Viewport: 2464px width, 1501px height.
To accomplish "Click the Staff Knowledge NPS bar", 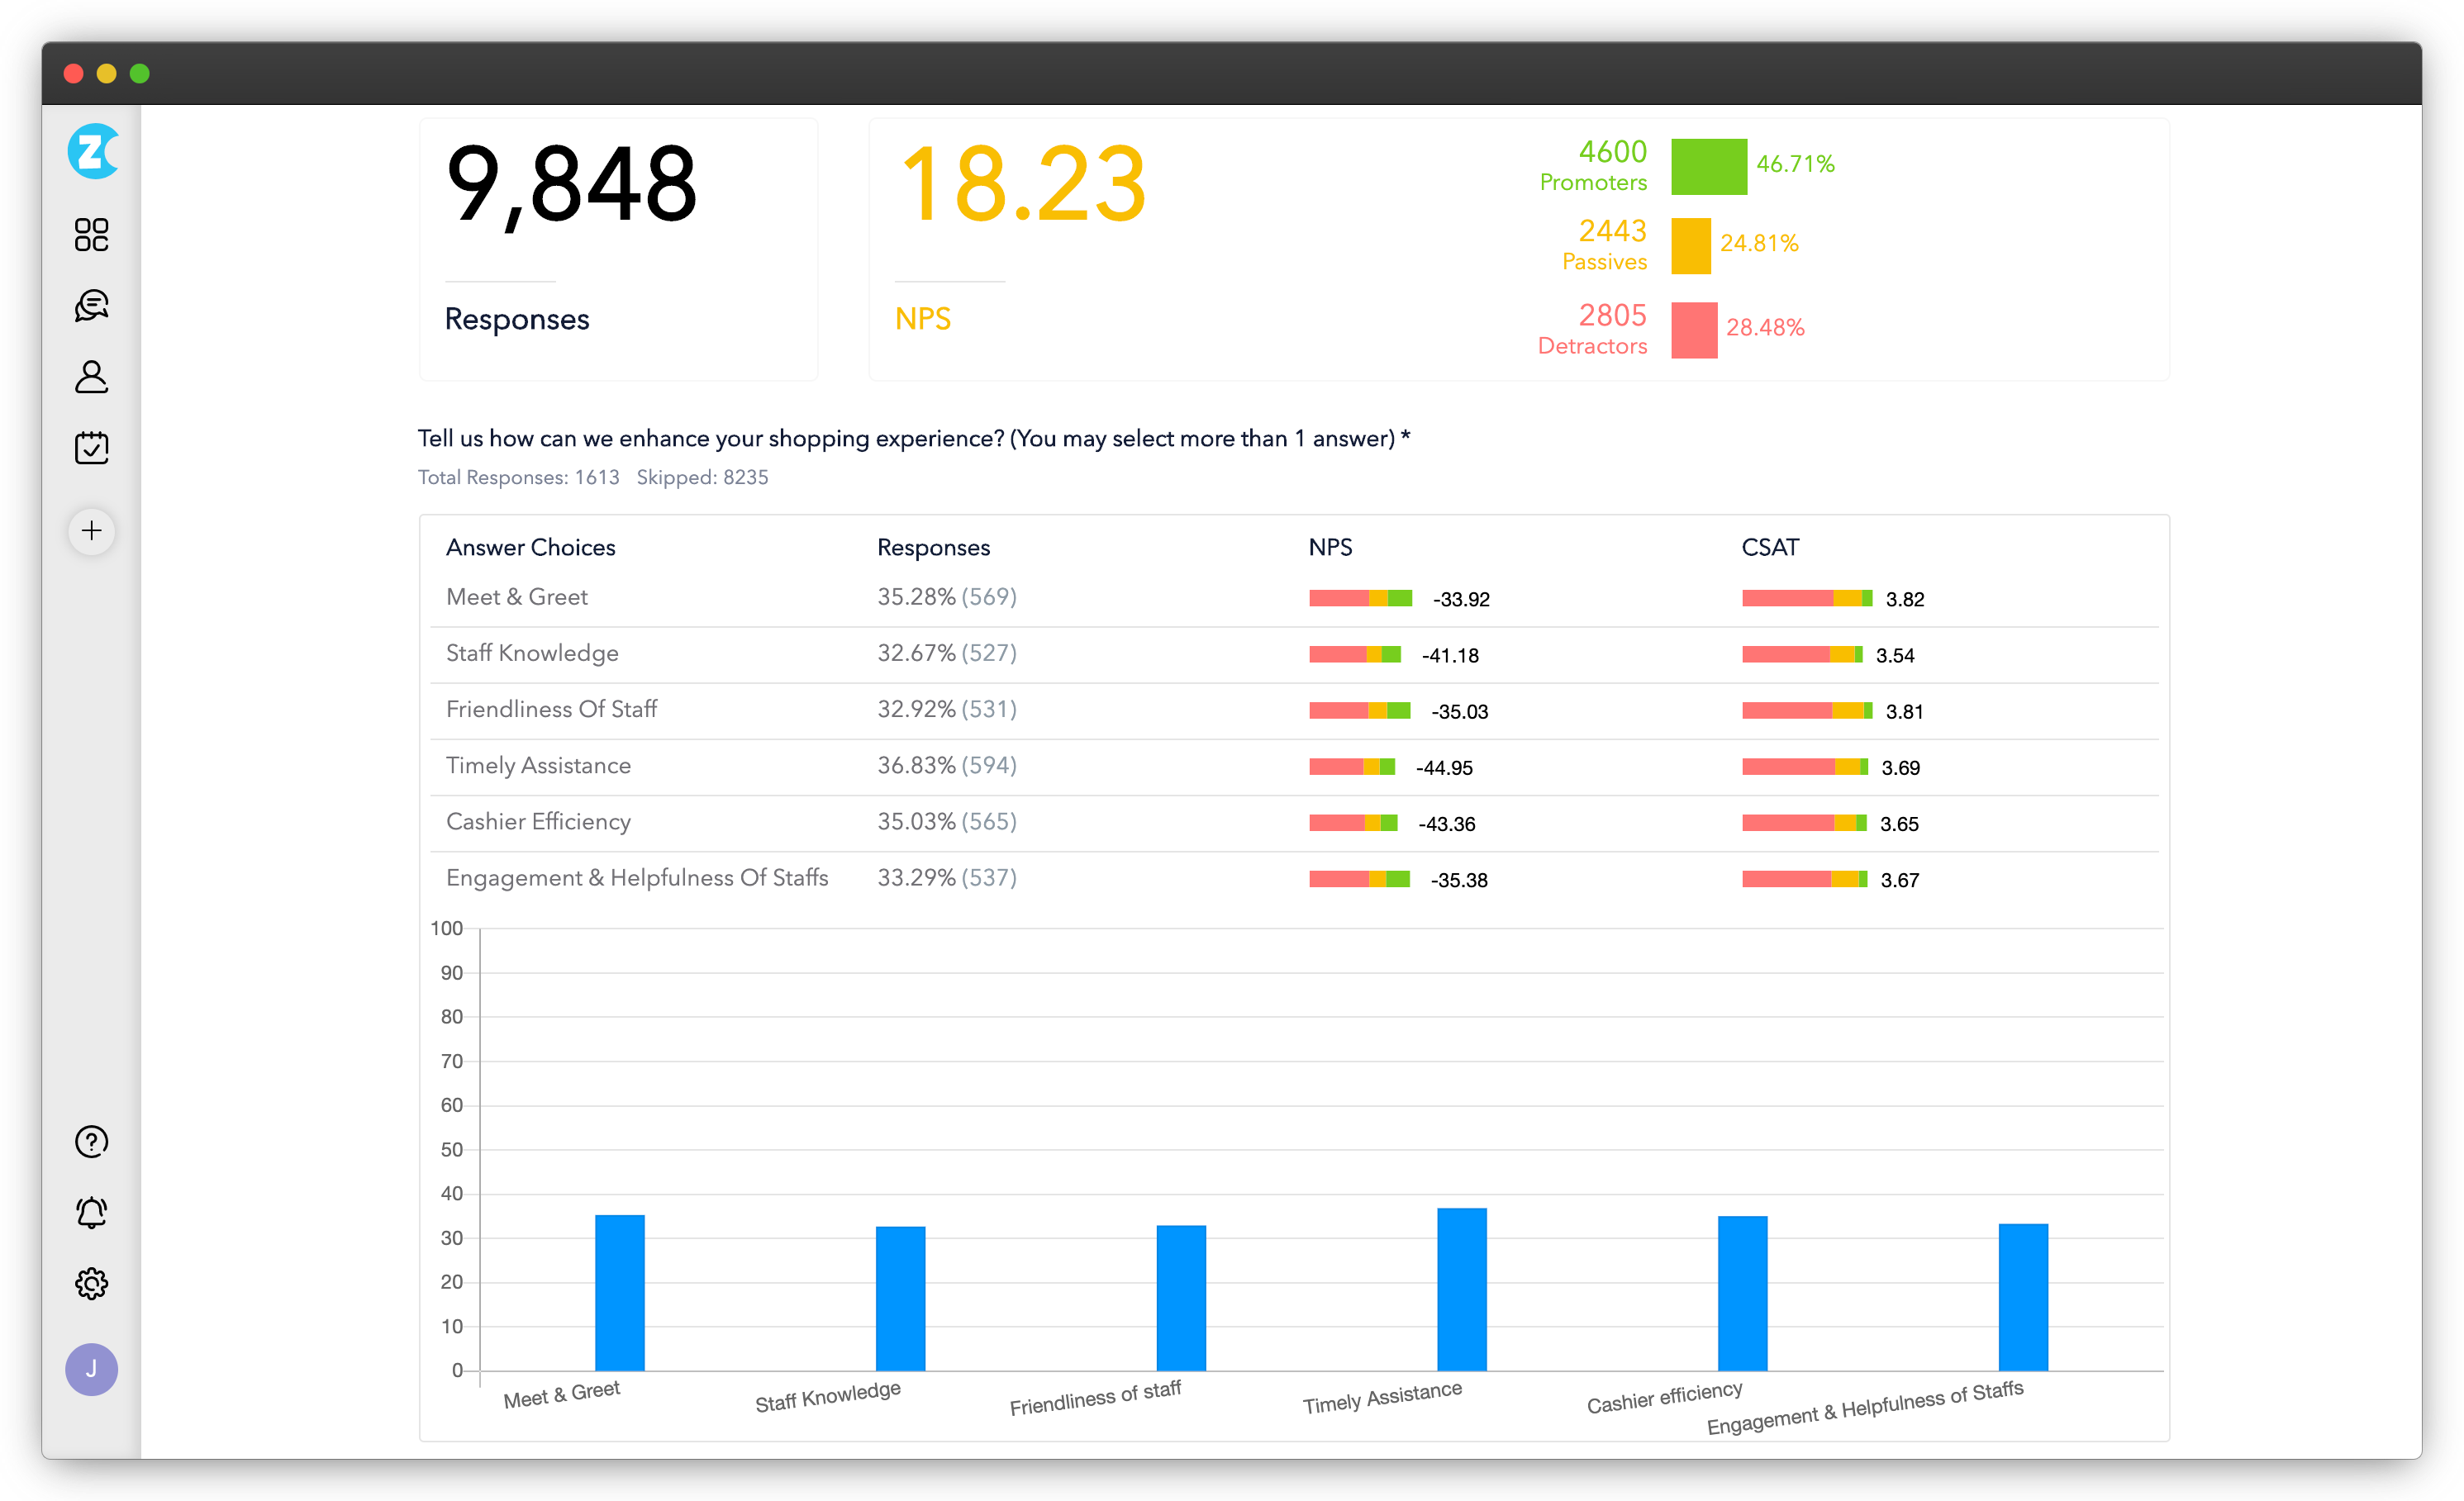I will [x=1354, y=655].
